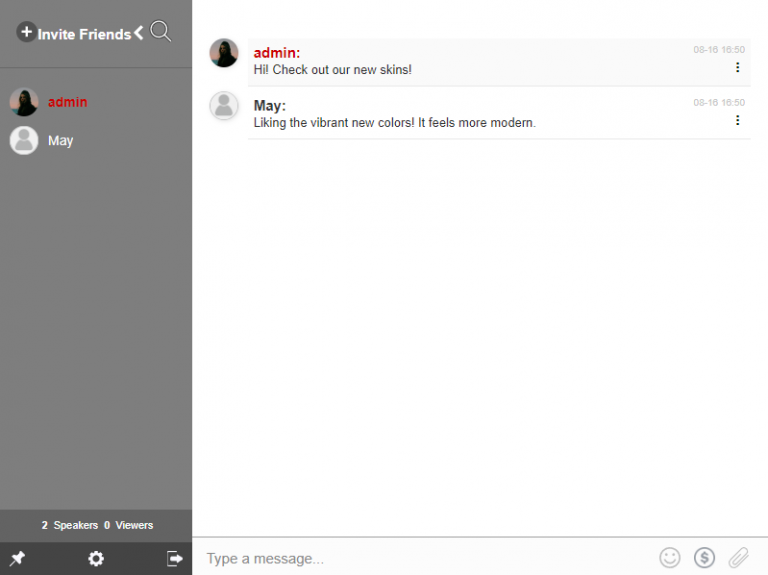Viewport: 768px width, 575px height.
Task: Click the pin icon in bottom bar
Action: (17, 559)
